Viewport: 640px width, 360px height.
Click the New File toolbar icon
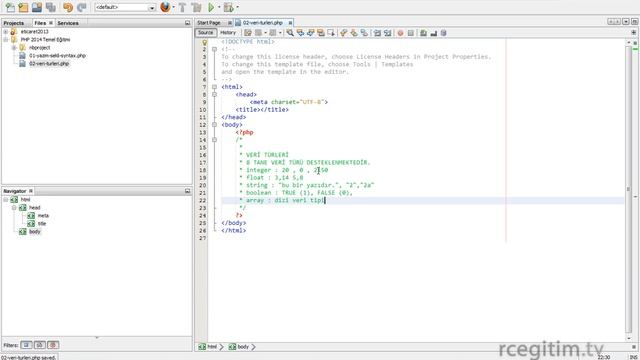point(10,7)
